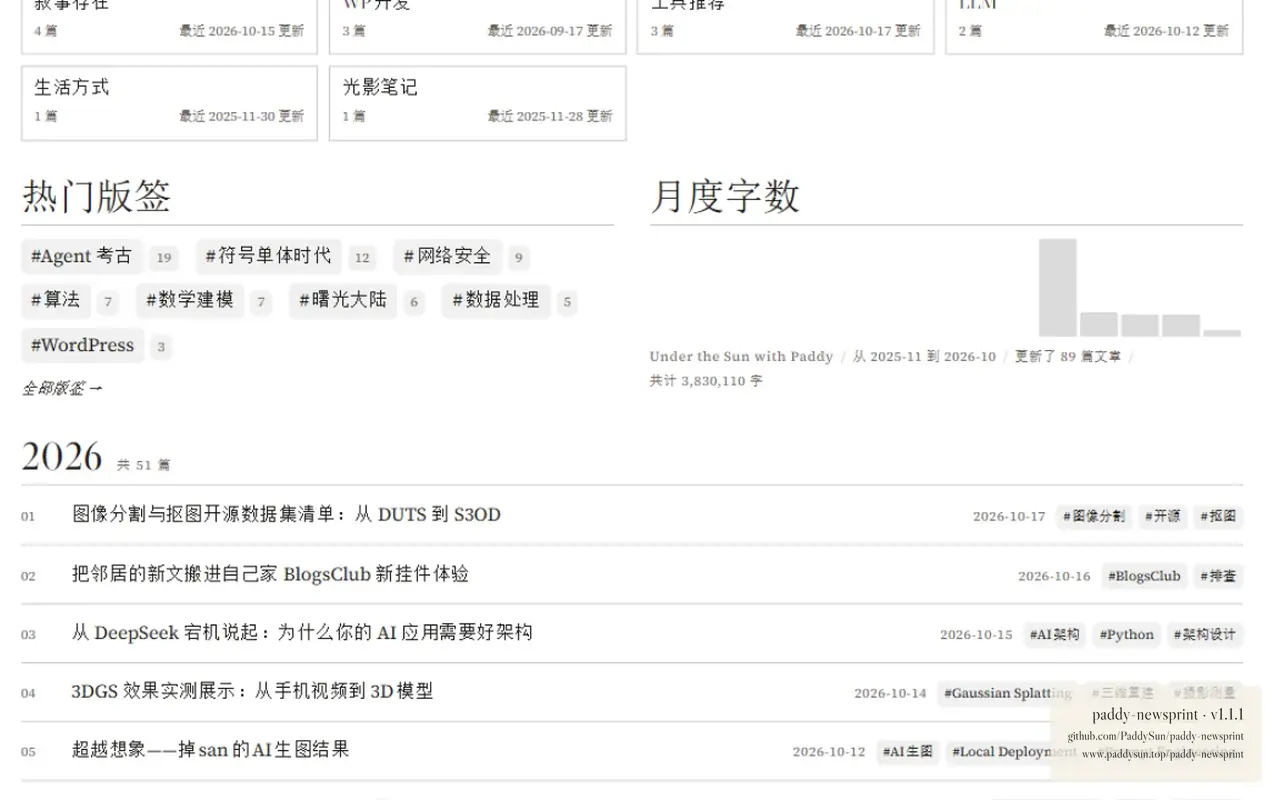Read the DeepSeek 宕机 architecture article
The width and height of the screenshot is (1280, 800).
coord(302,633)
